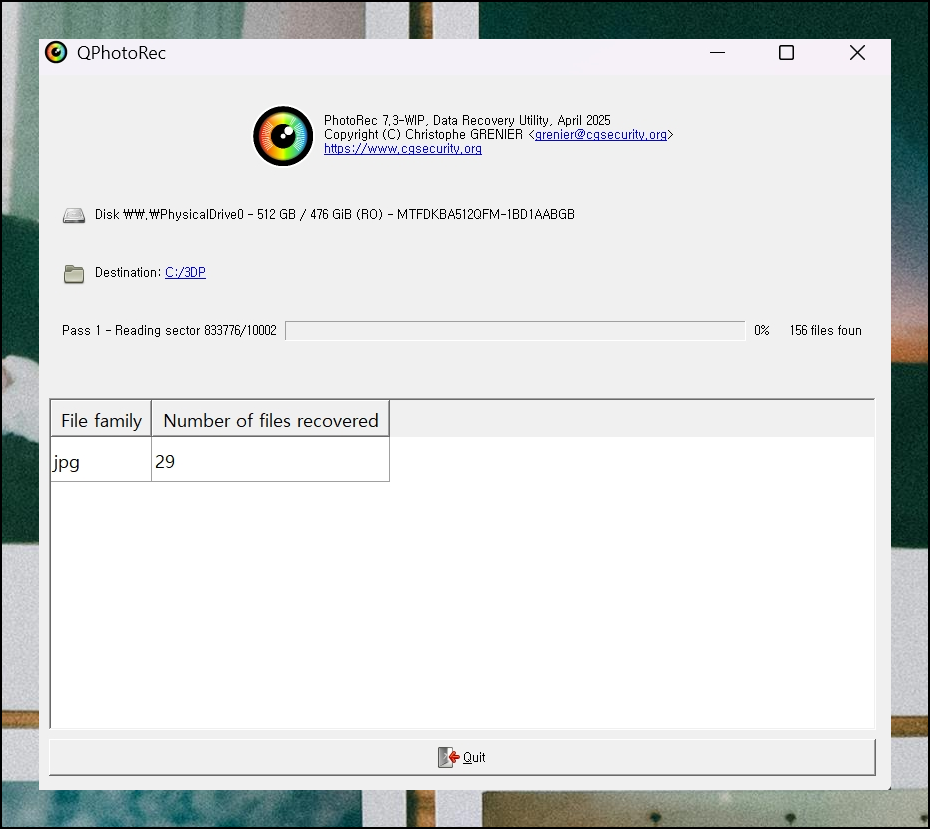This screenshot has width=930, height=829.
Task: Click the hard disk drive icon
Action: coord(74,215)
